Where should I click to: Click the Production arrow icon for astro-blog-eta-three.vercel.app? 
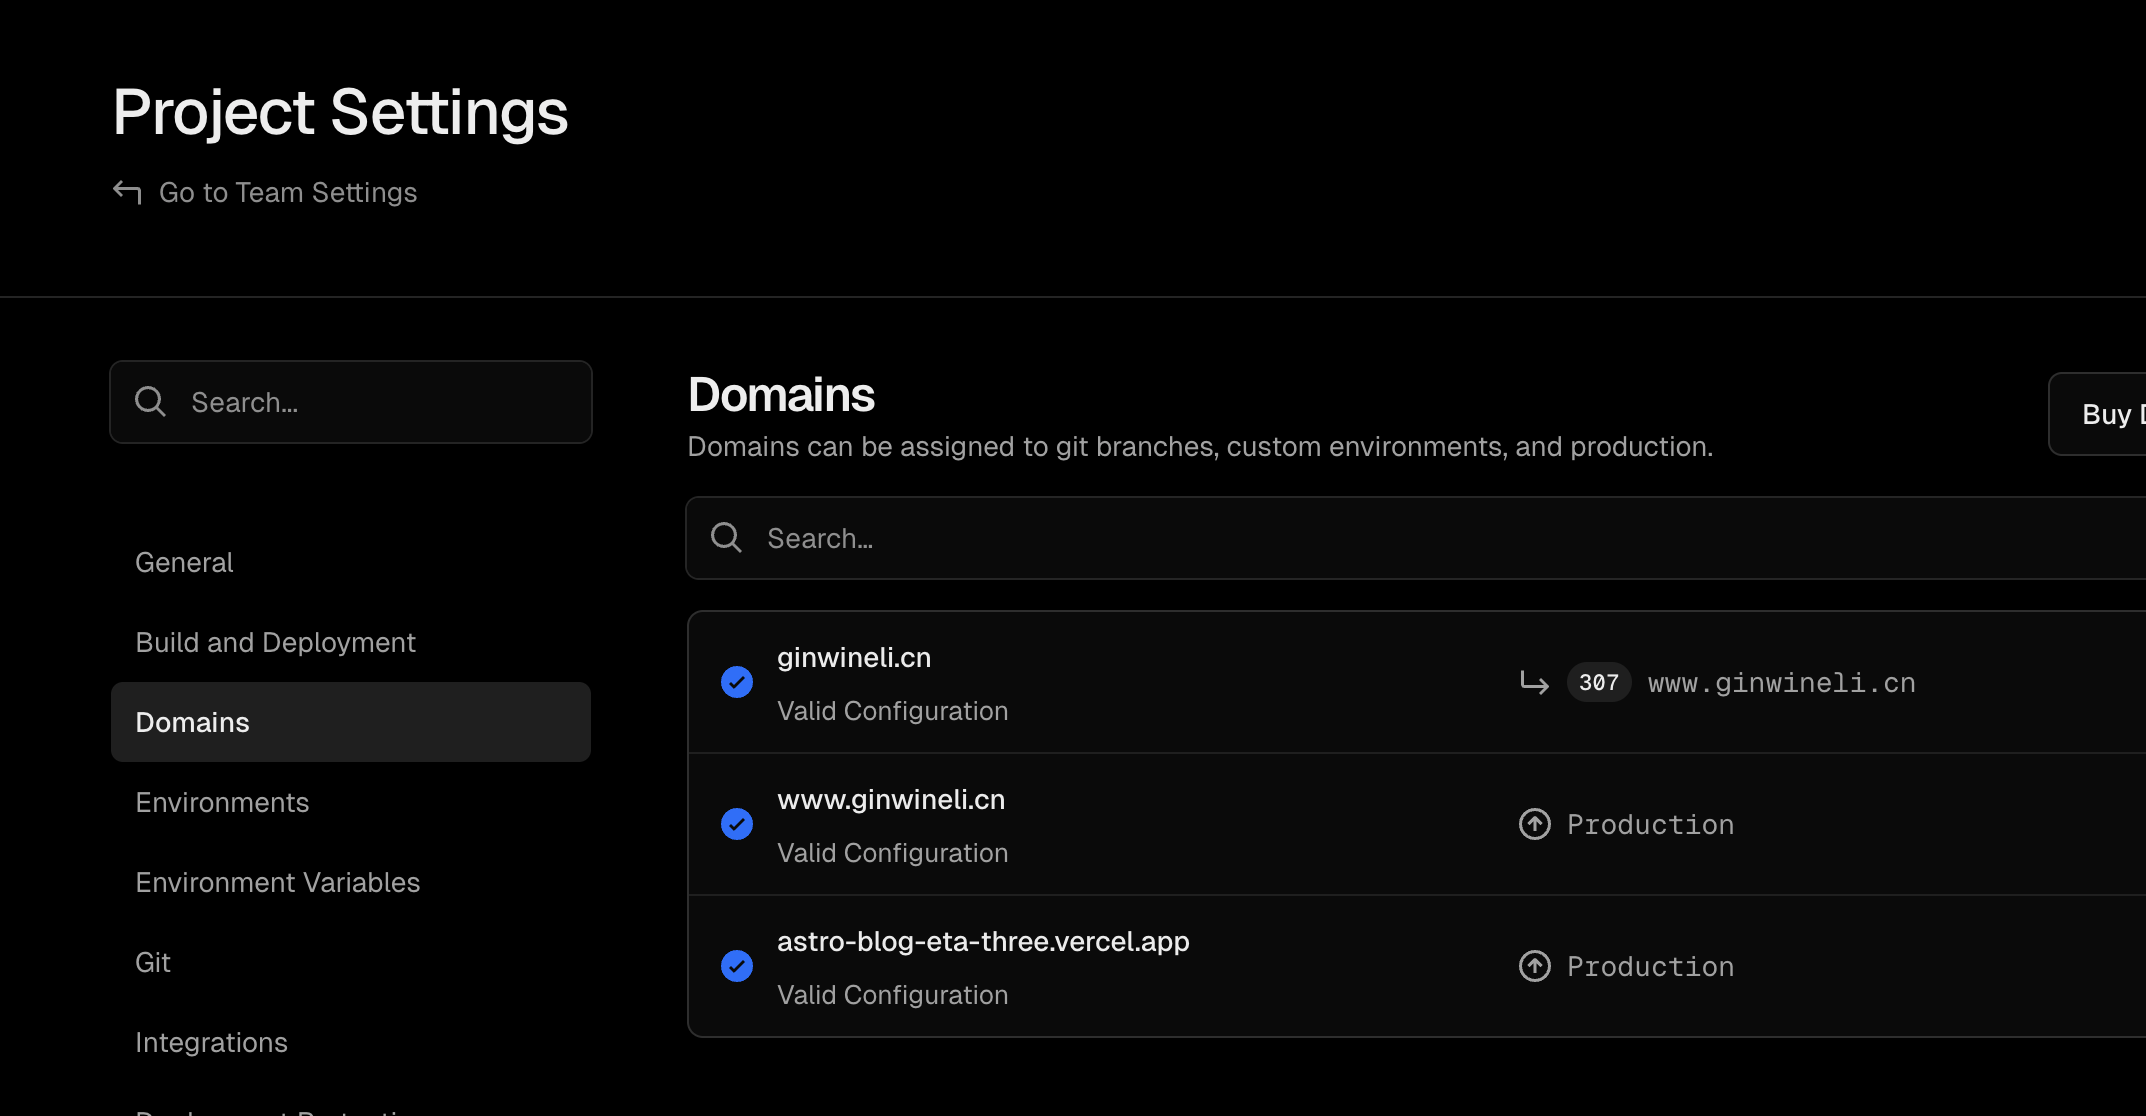[x=1534, y=967]
